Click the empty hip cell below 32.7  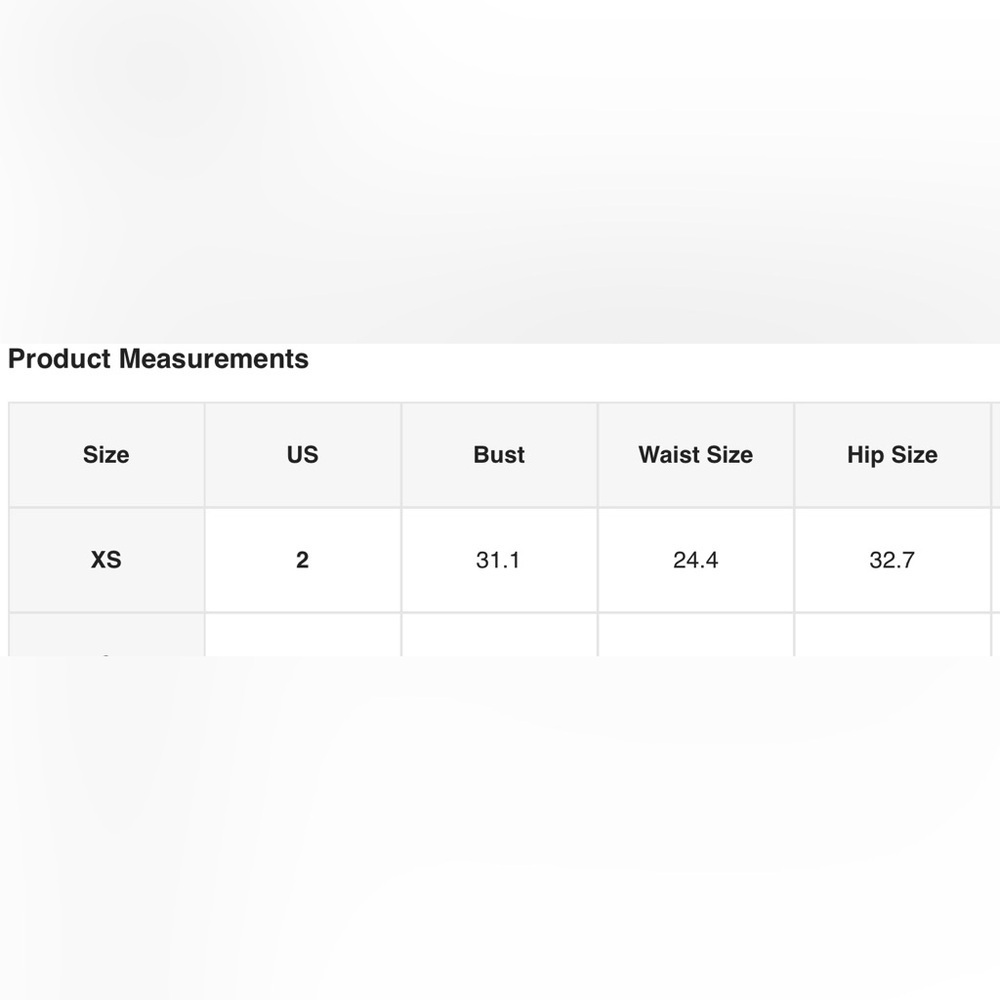tap(892, 635)
